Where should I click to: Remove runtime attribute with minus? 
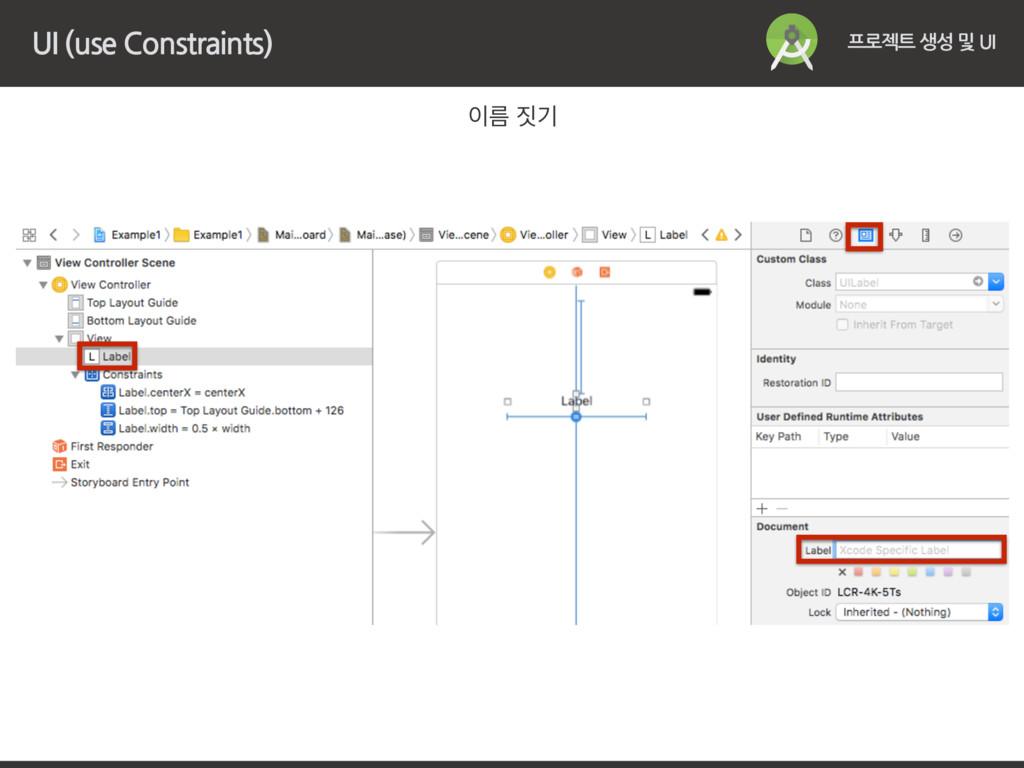[782, 508]
